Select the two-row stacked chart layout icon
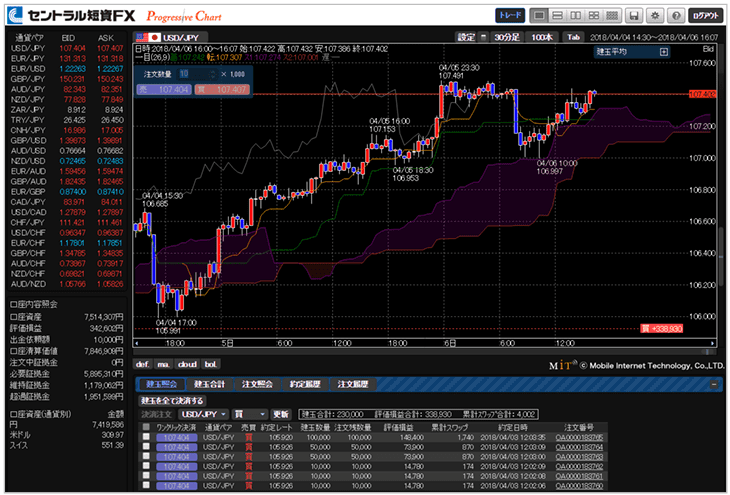Screen dimensions: 730x495 (557, 16)
